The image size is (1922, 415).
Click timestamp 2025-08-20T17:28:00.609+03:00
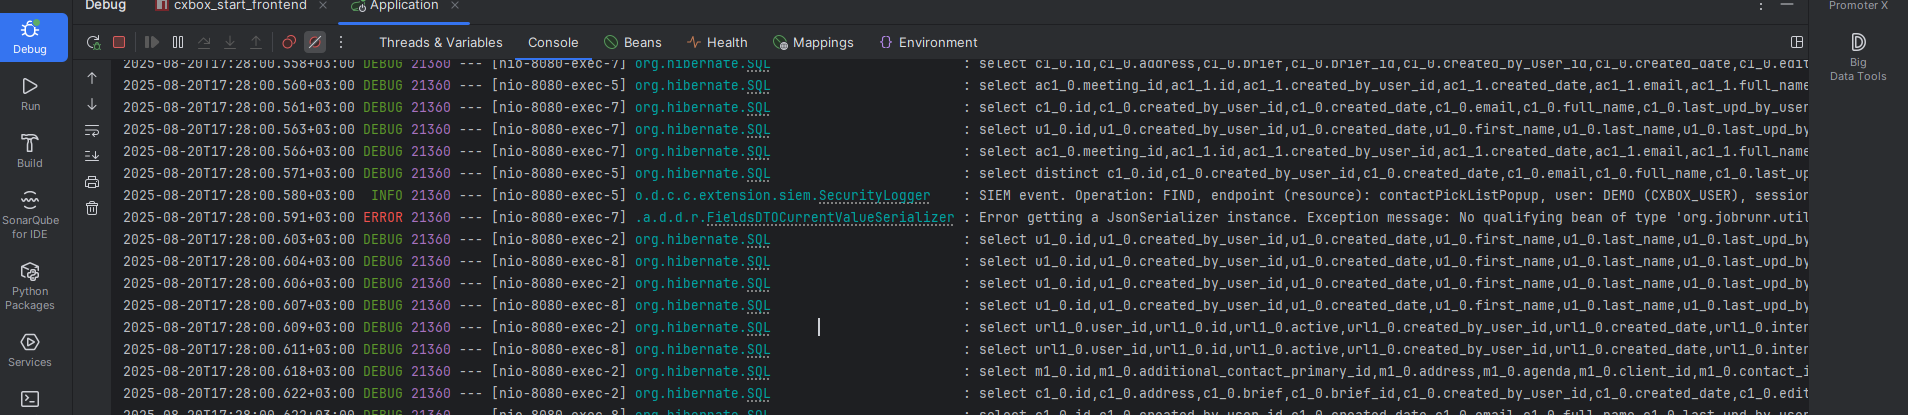coord(239,328)
